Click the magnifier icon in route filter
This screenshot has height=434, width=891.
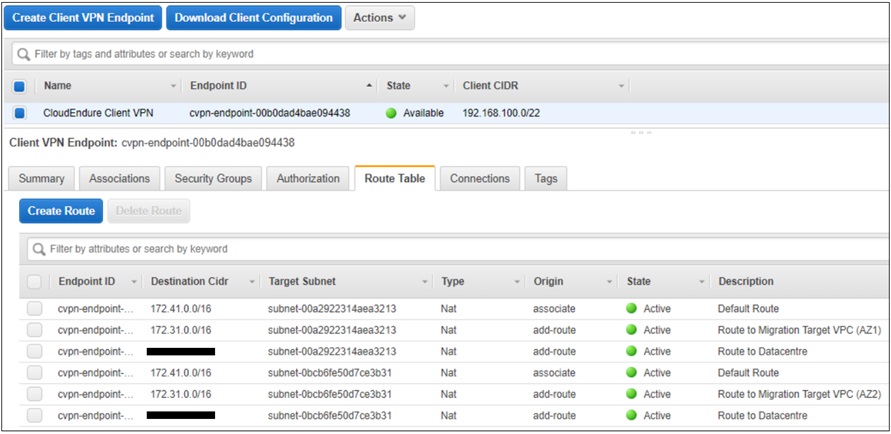click(x=39, y=249)
